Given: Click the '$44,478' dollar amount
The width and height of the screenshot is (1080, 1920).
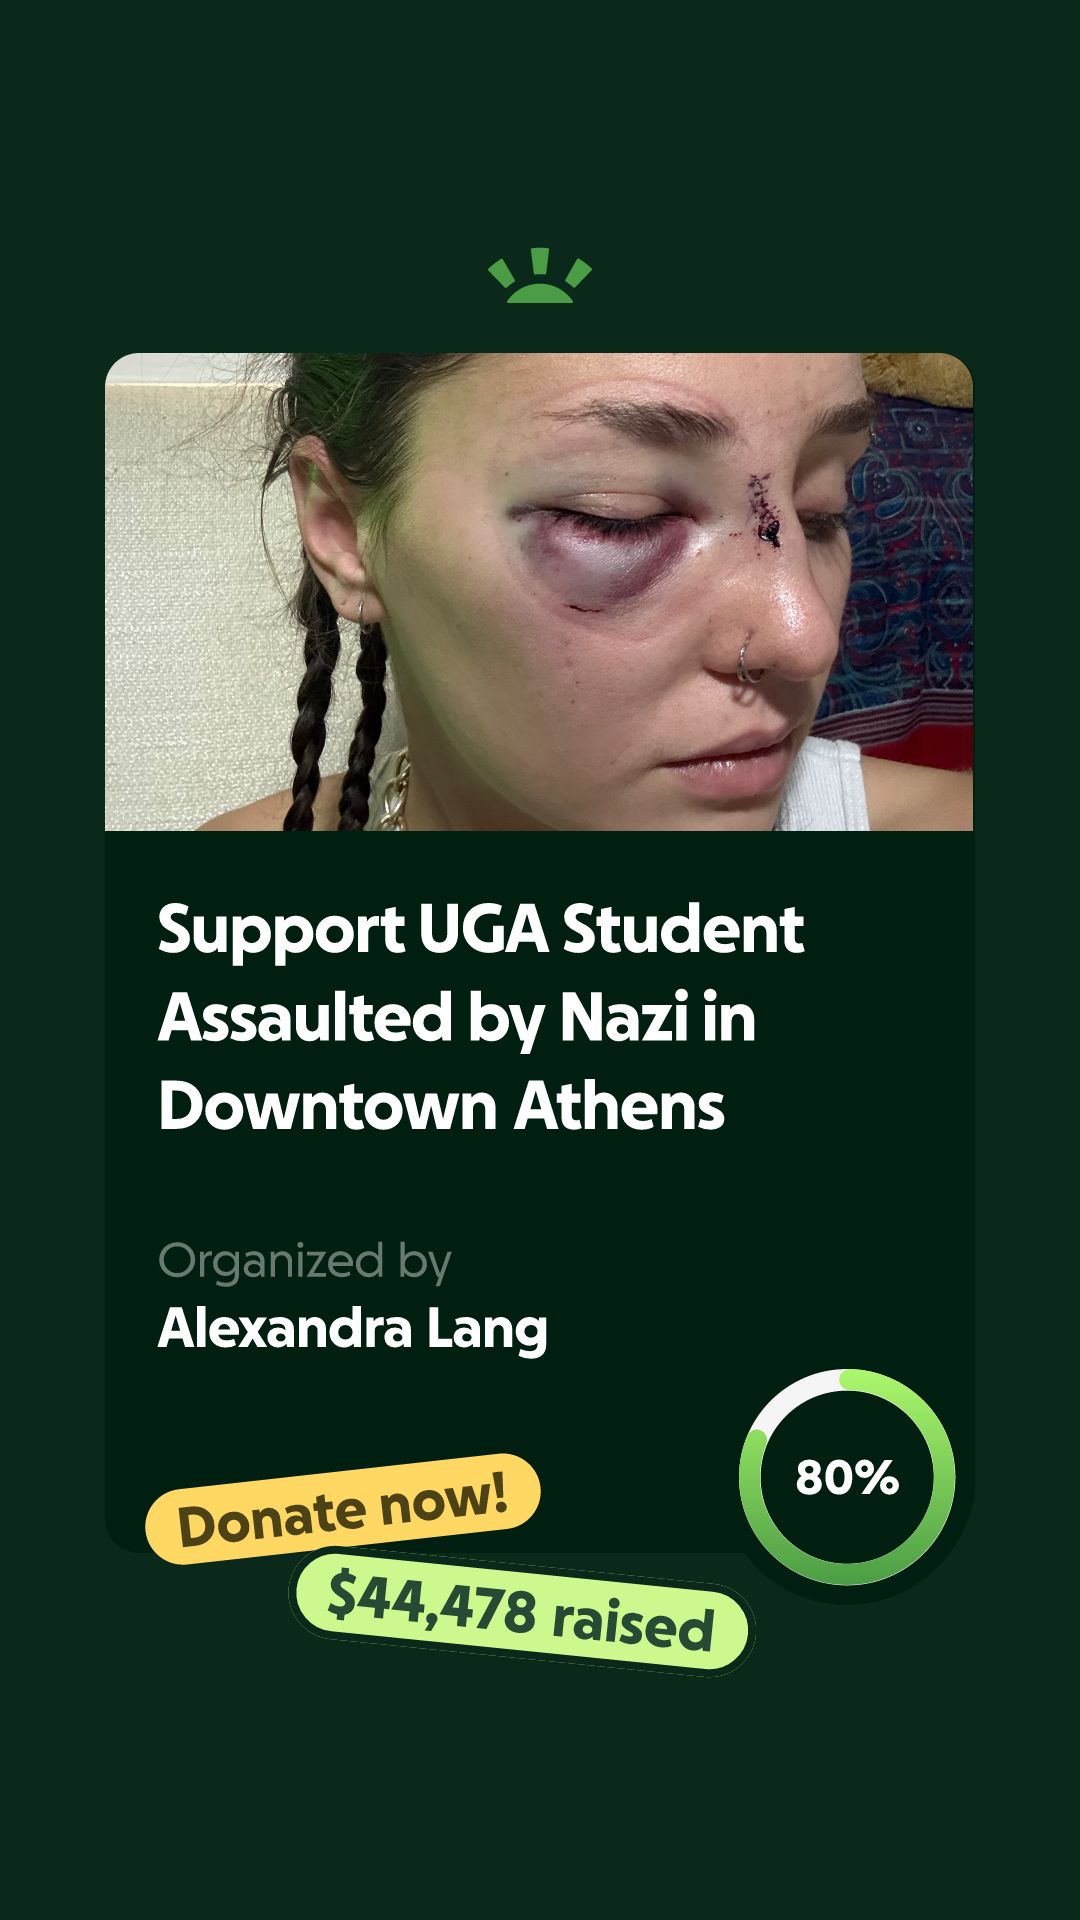Looking at the screenshot, I should point(431,1601).
